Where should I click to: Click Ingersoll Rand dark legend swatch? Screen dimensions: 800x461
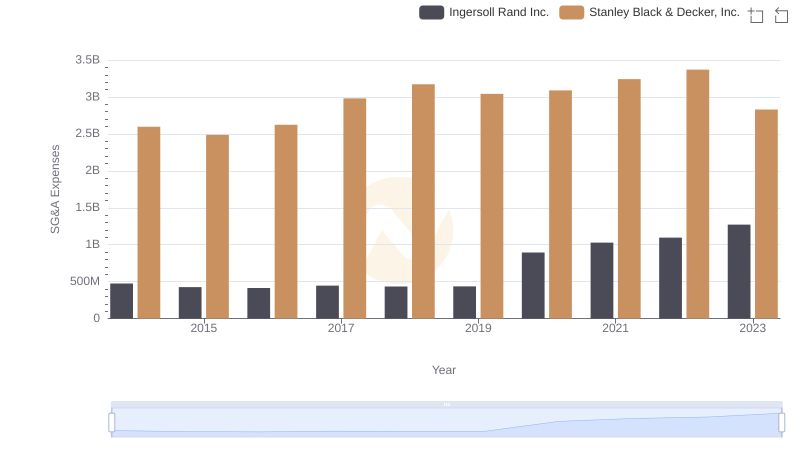click(432, 12)
